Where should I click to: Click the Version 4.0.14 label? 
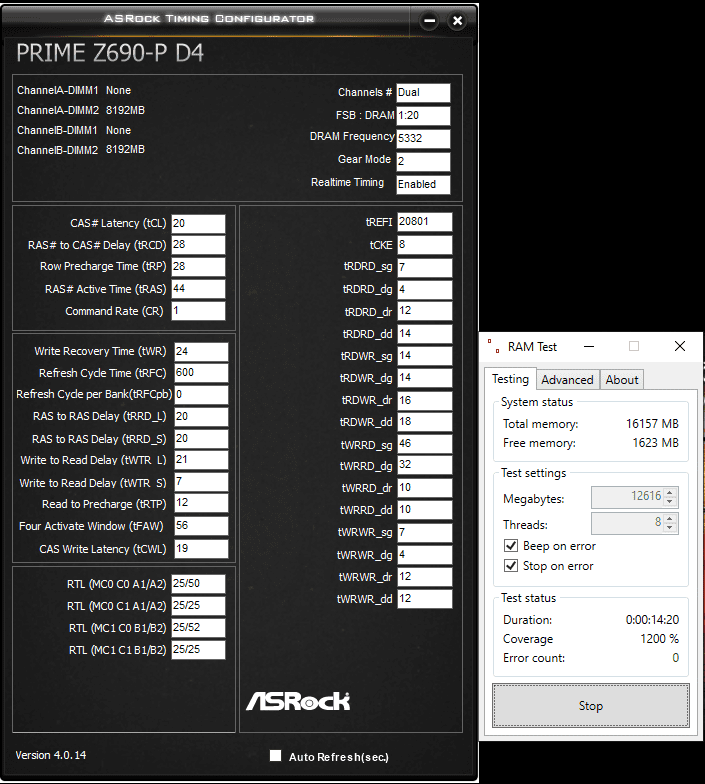coord(50,755)
